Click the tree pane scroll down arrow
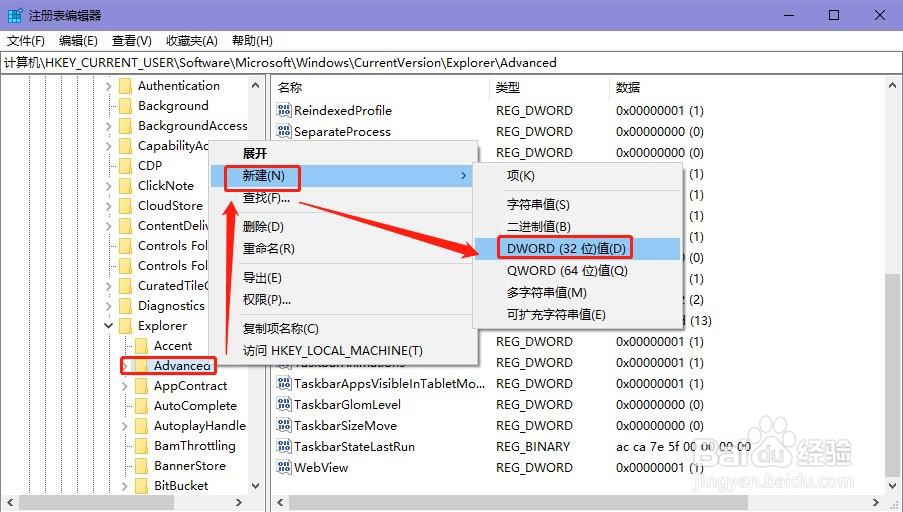 pyautogui.click(x=256, y=486)
